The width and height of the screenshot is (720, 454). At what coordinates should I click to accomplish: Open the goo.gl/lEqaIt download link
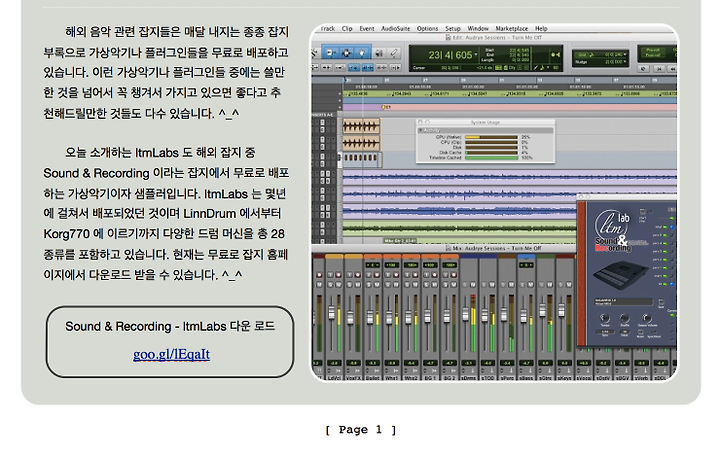pyautogui.click(x=171, y=354)
